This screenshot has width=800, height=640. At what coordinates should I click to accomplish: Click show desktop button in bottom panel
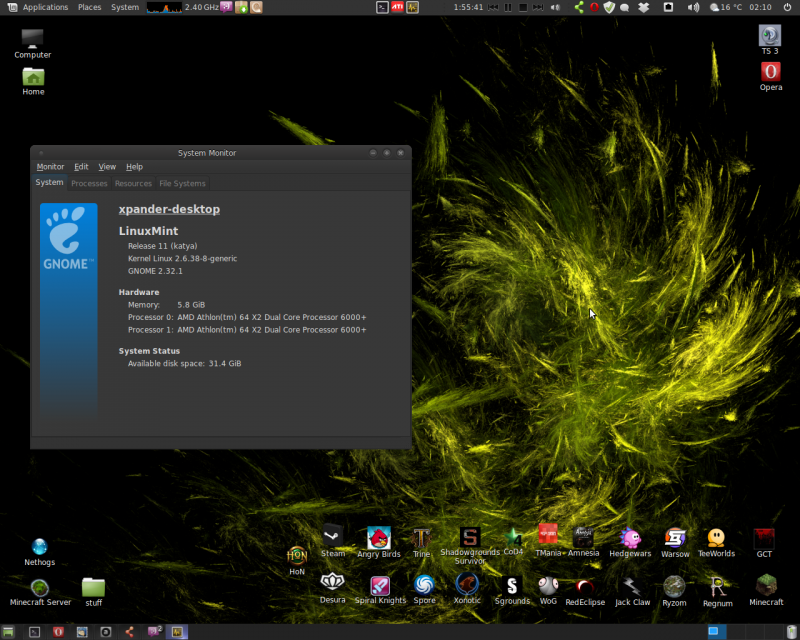pyautogui.click(x=8, y=632)
